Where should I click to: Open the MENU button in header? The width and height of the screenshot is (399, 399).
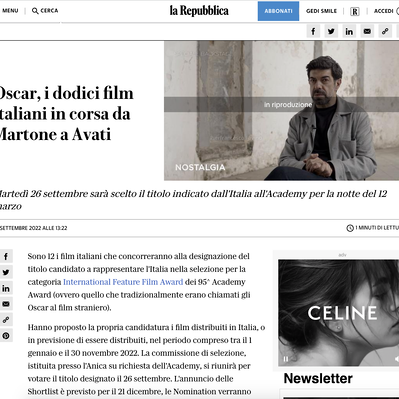tap(10, 11)
